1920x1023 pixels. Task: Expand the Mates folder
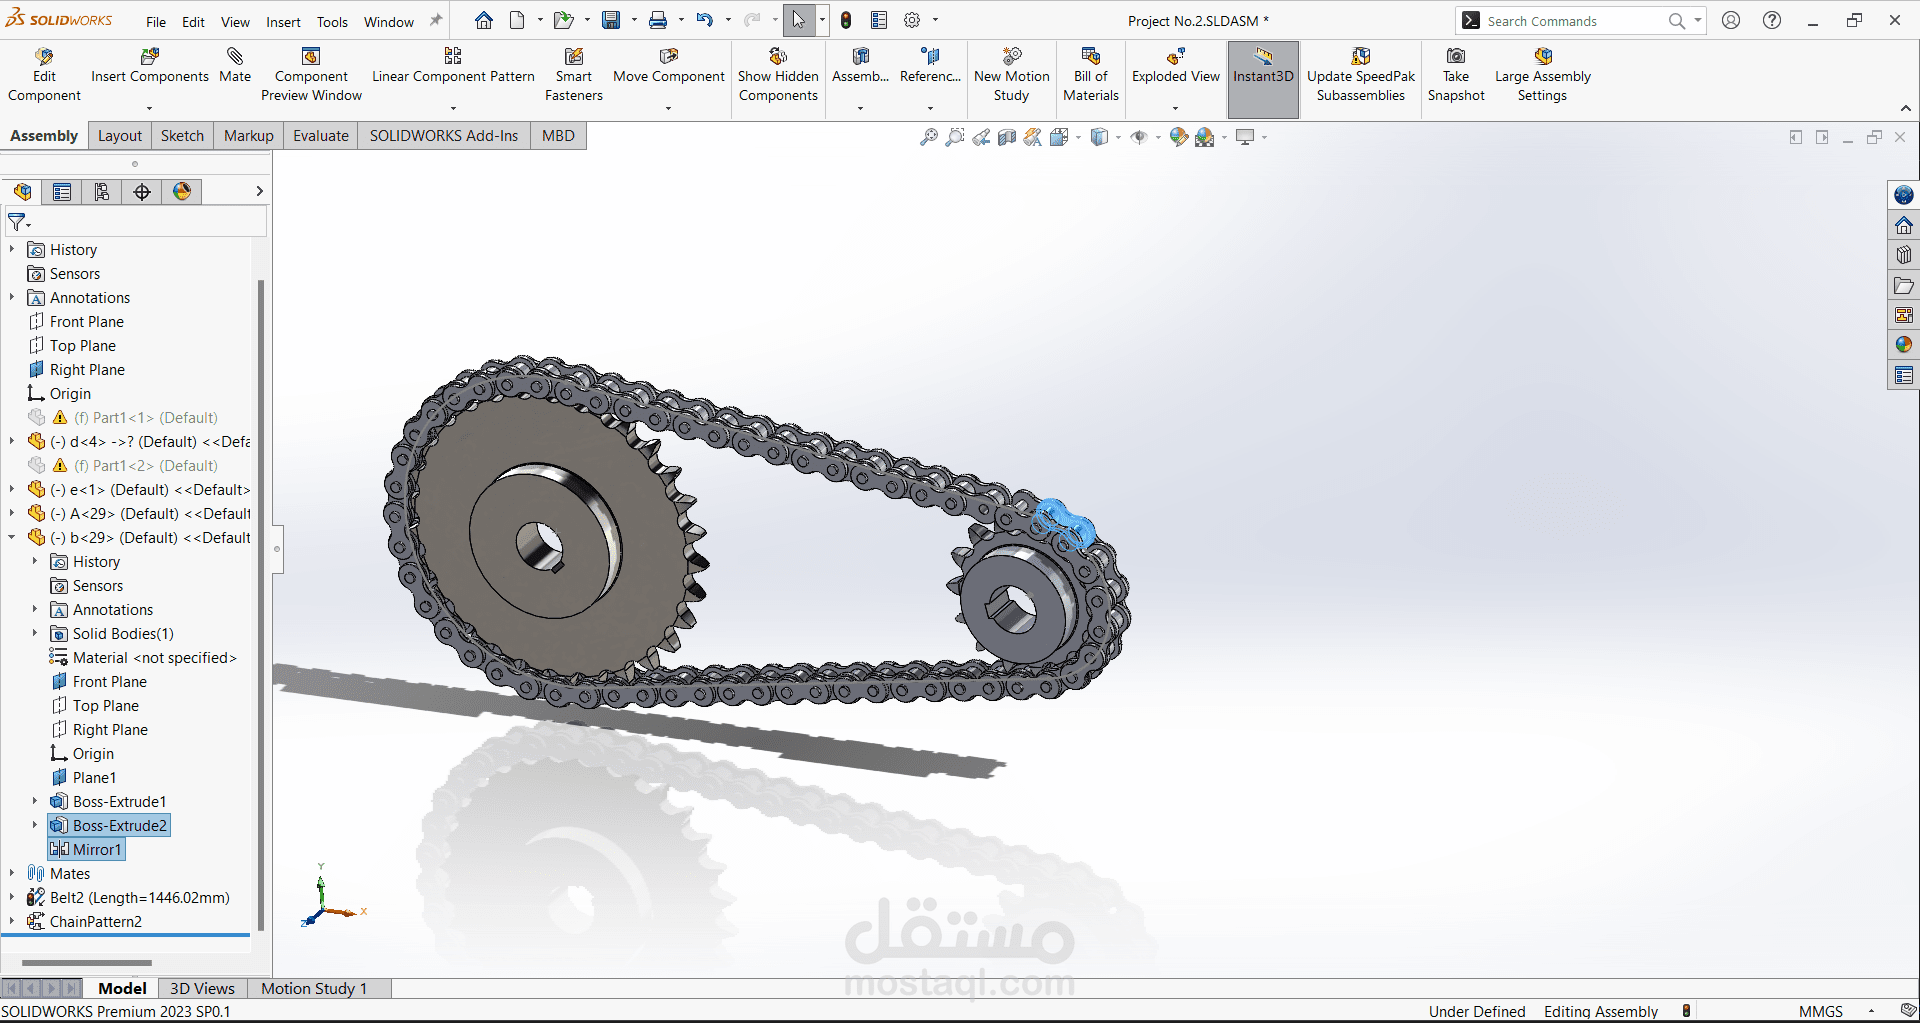click(x=12, y=873)
